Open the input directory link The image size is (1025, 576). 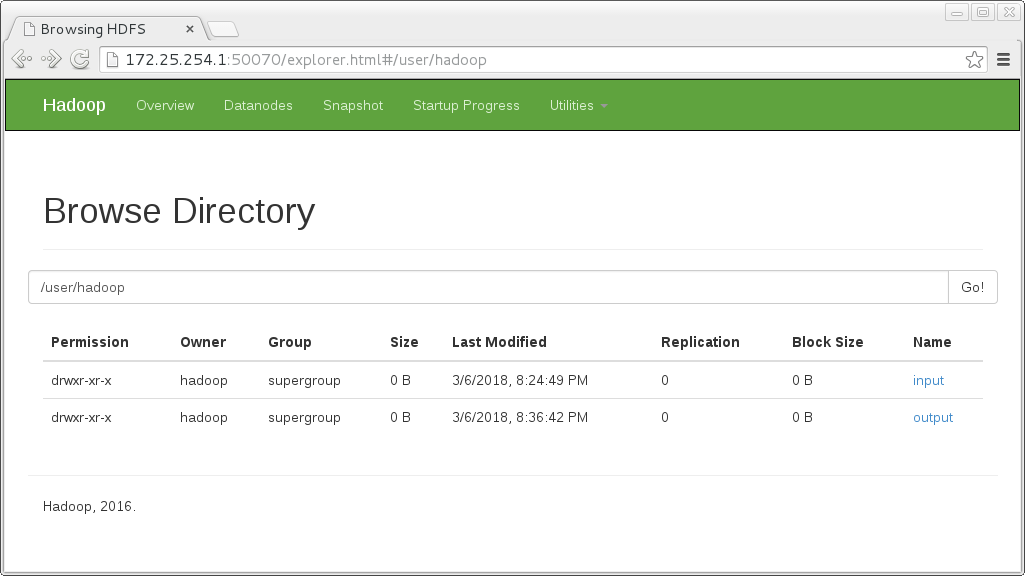pos(928,380)
